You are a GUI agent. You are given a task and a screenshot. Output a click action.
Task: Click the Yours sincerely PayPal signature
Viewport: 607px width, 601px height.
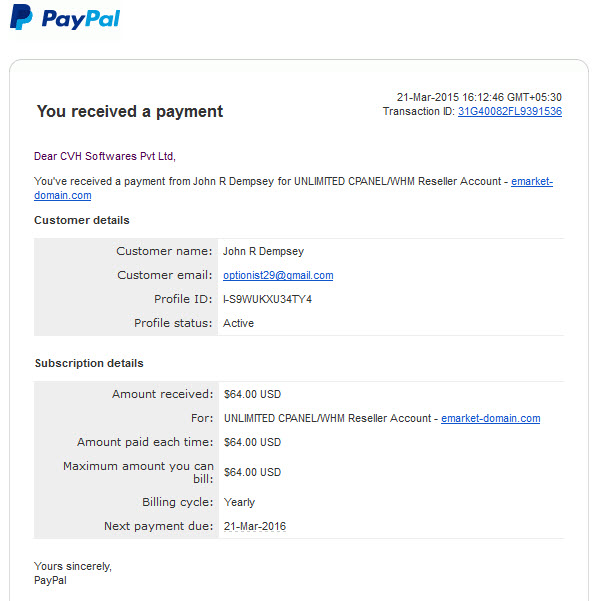click(73, 573)
